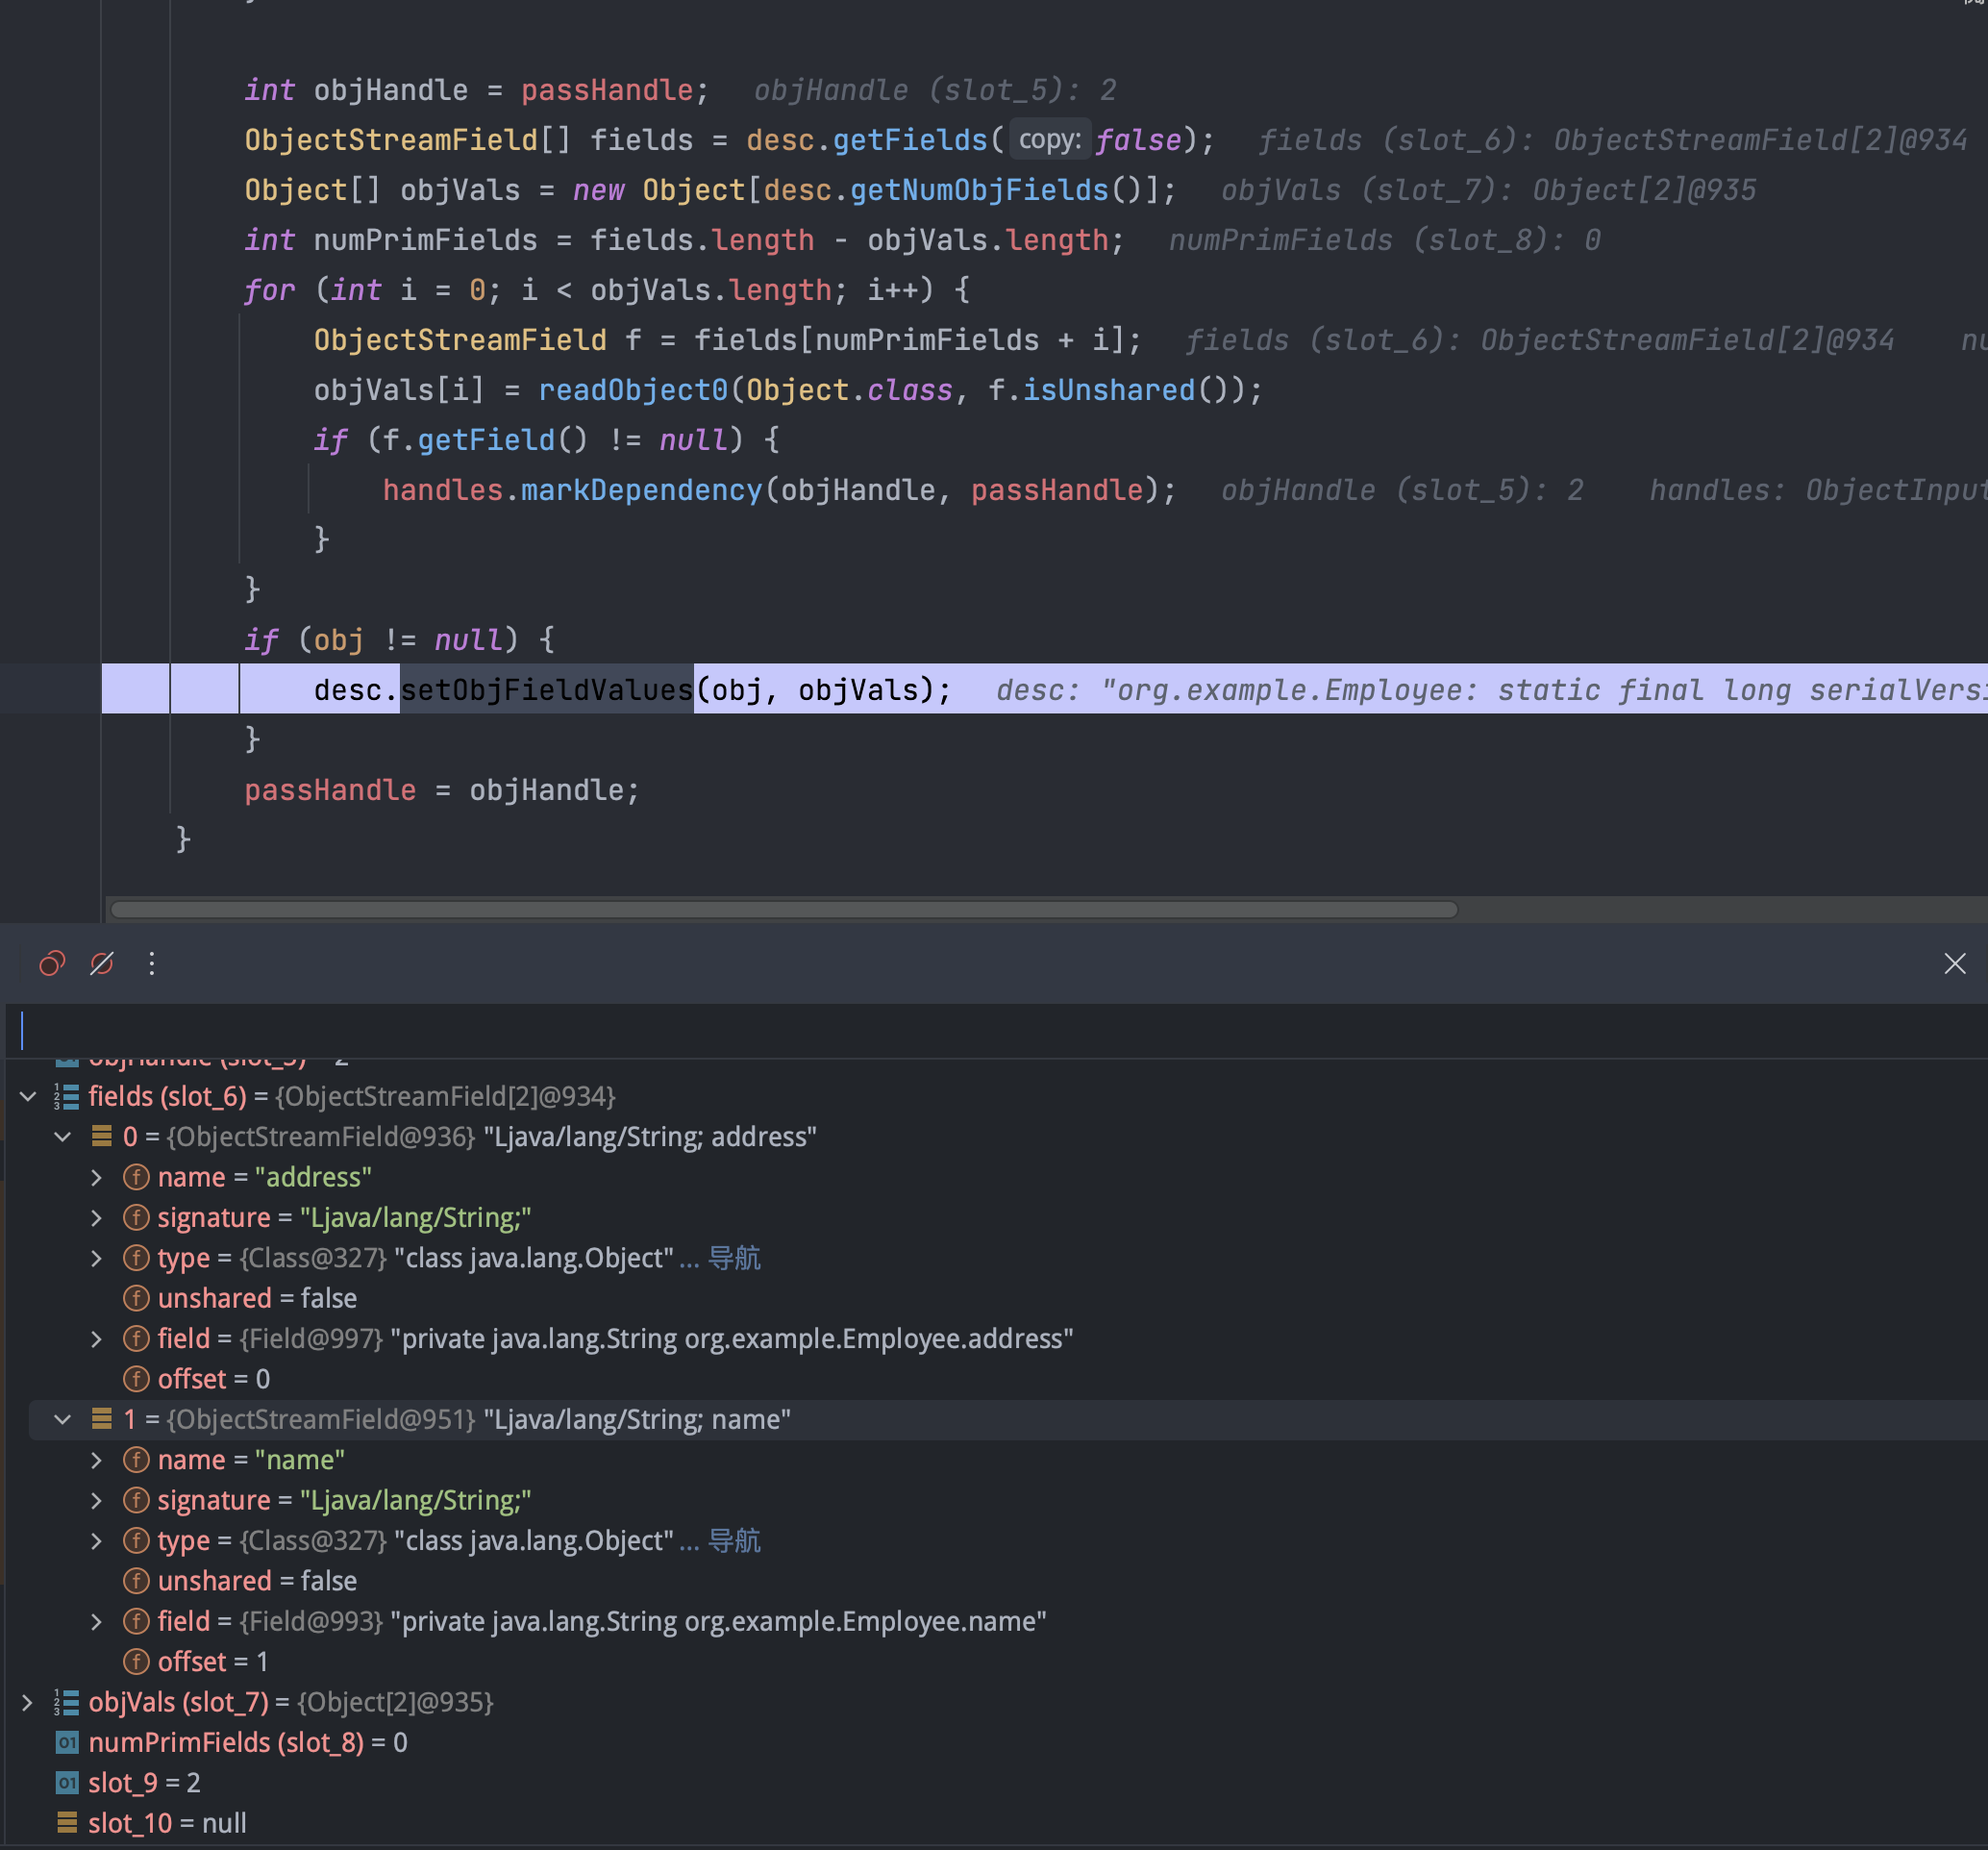Click the field icon beside offset = 1
1988x1850 pixels.
pos(136,1662)
